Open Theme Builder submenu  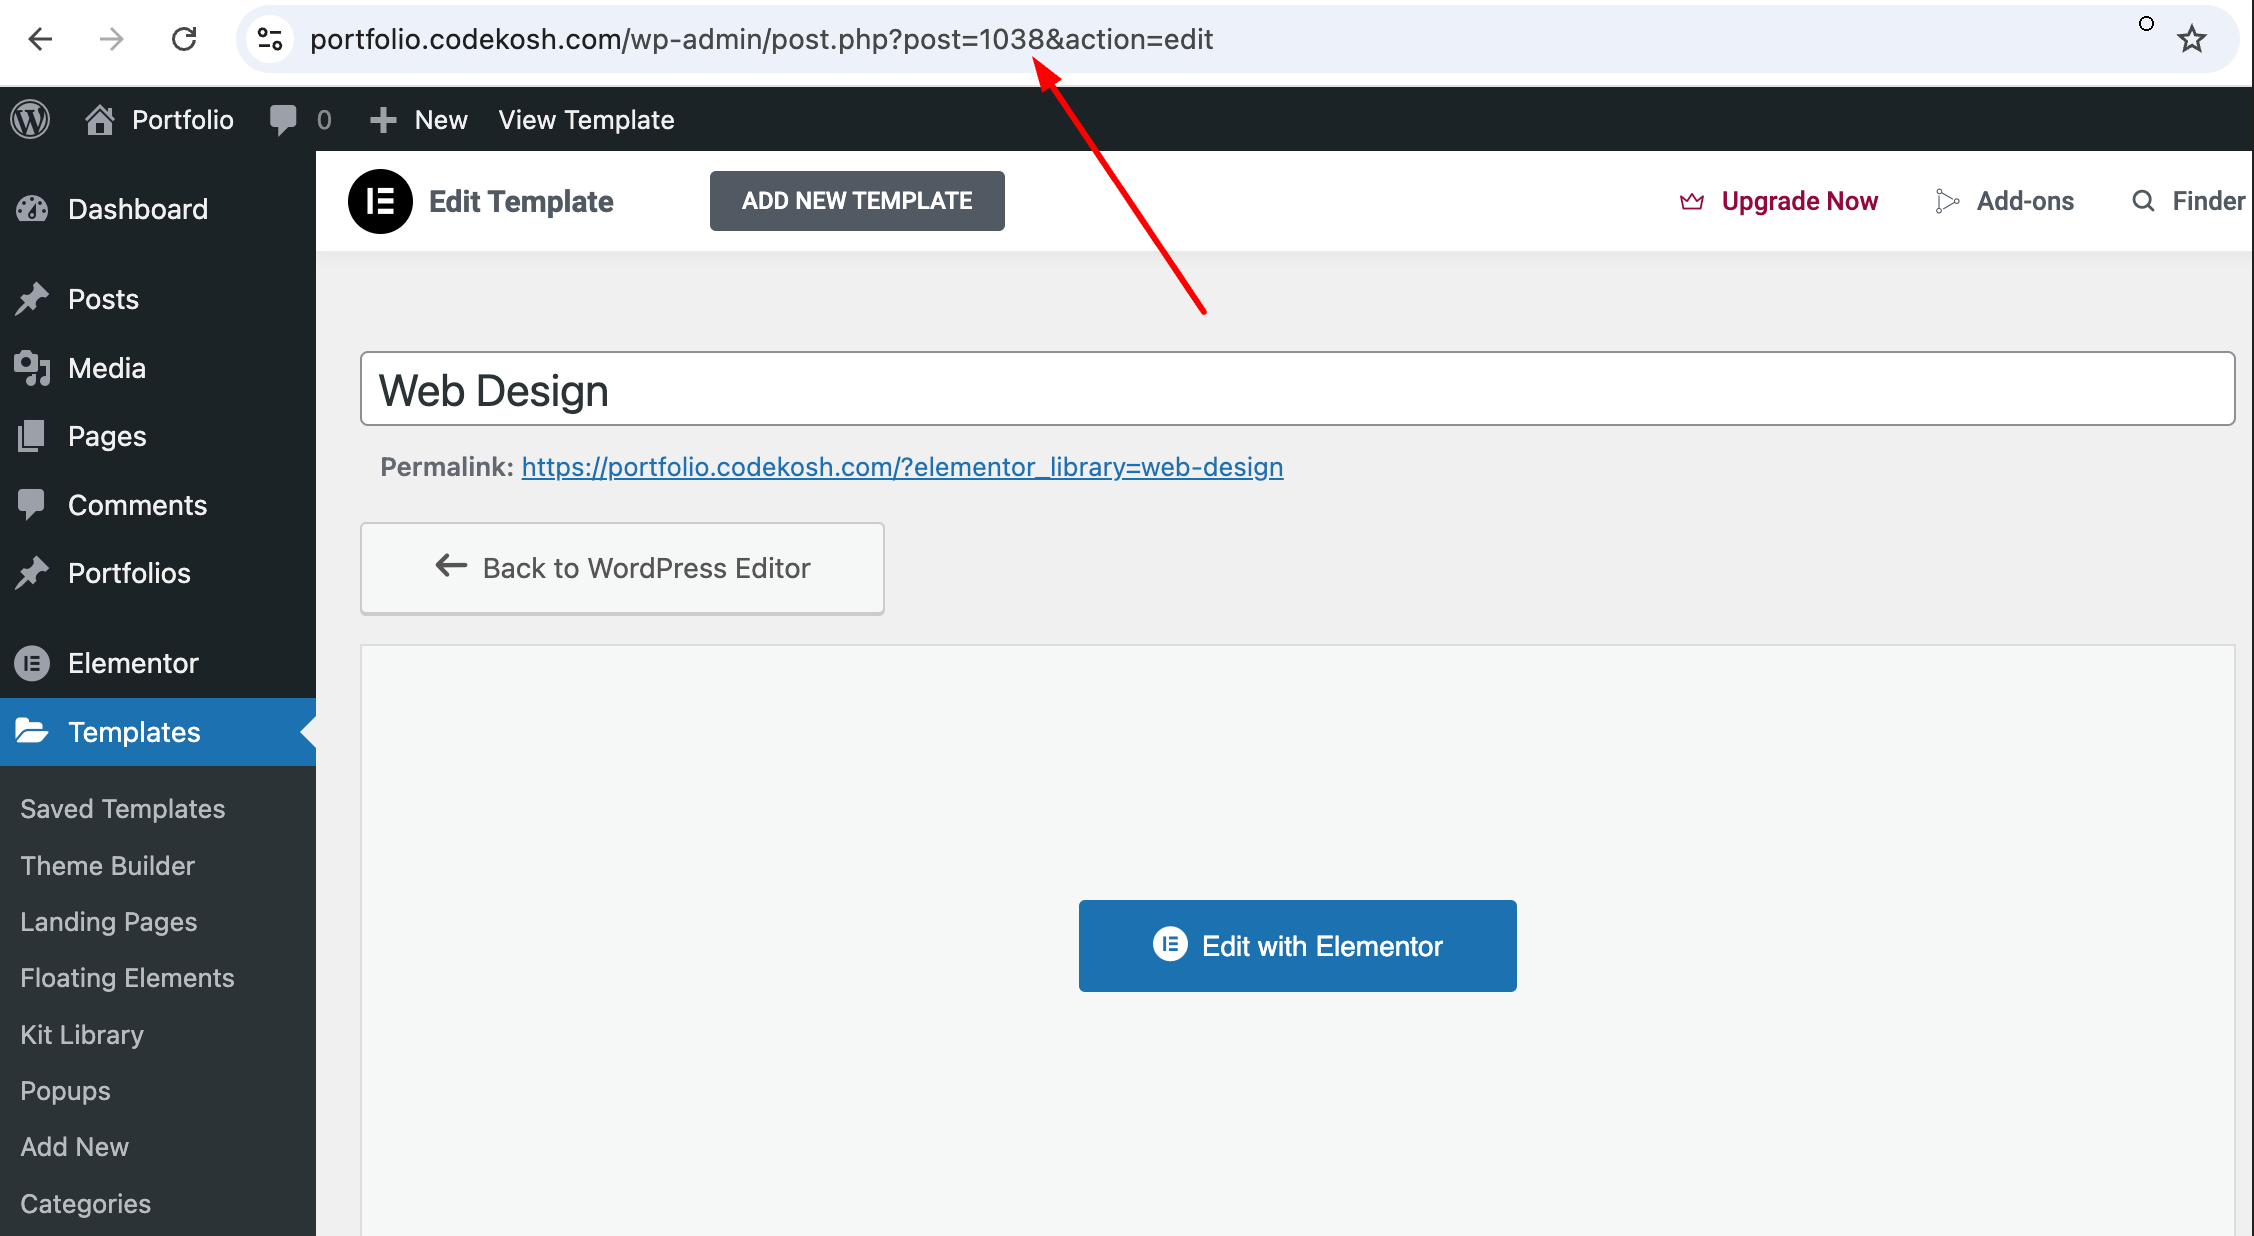coord(107,866)
